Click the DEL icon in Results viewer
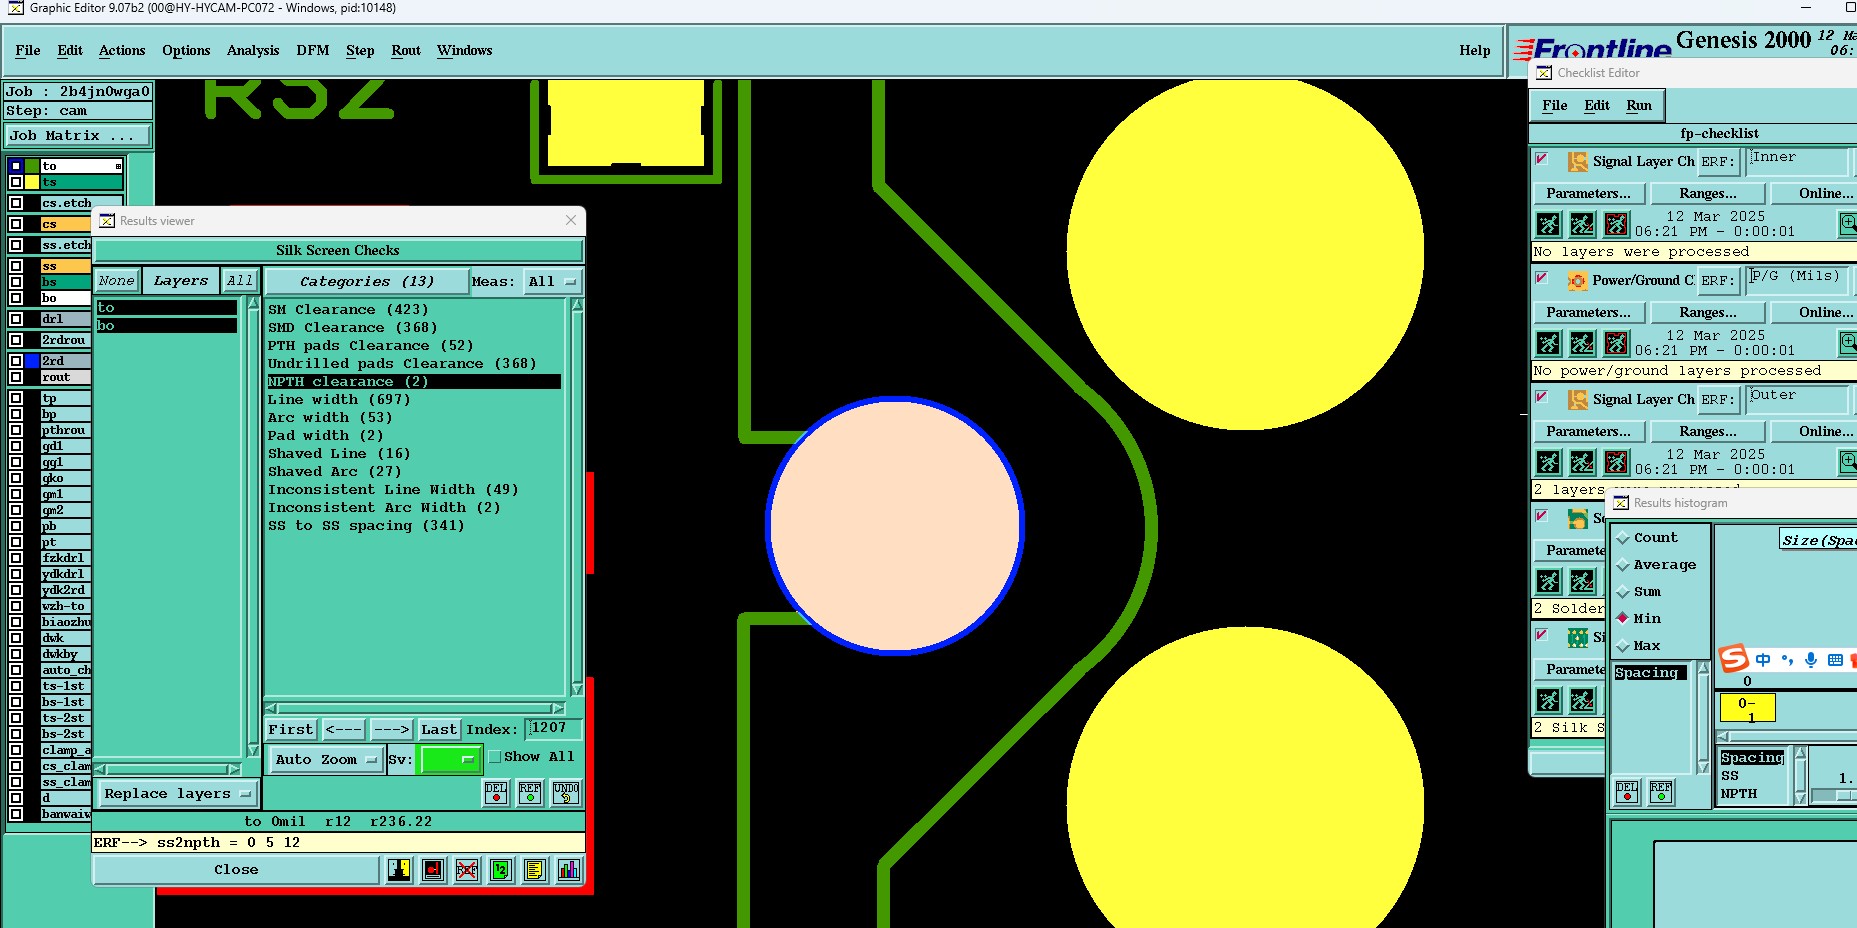The height and width of the screenshot is (928, 1857). (496, 793)
